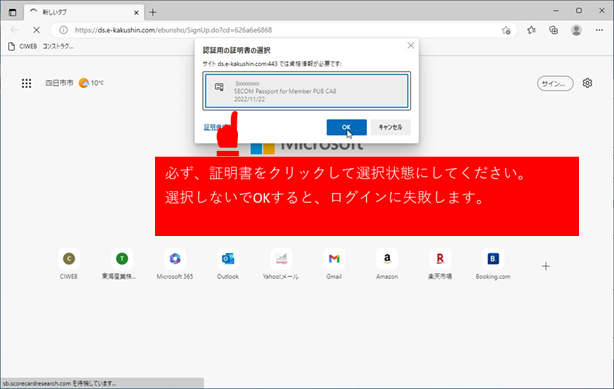Open the CIWEB bookmark in favorites bar

pos(22,46)
